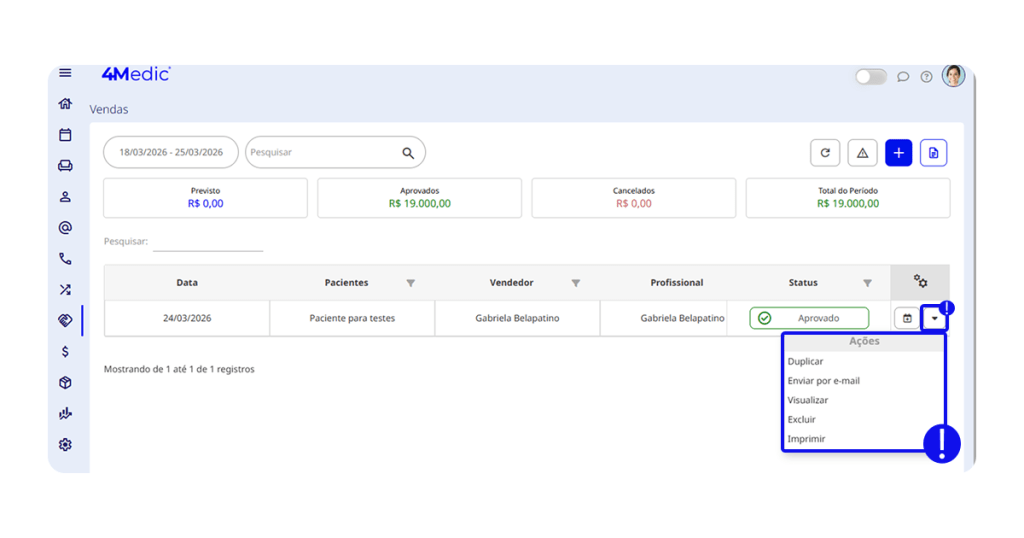Click the refresh icon button
This screenshot has height=538, width=1024.
coord(824,153)
